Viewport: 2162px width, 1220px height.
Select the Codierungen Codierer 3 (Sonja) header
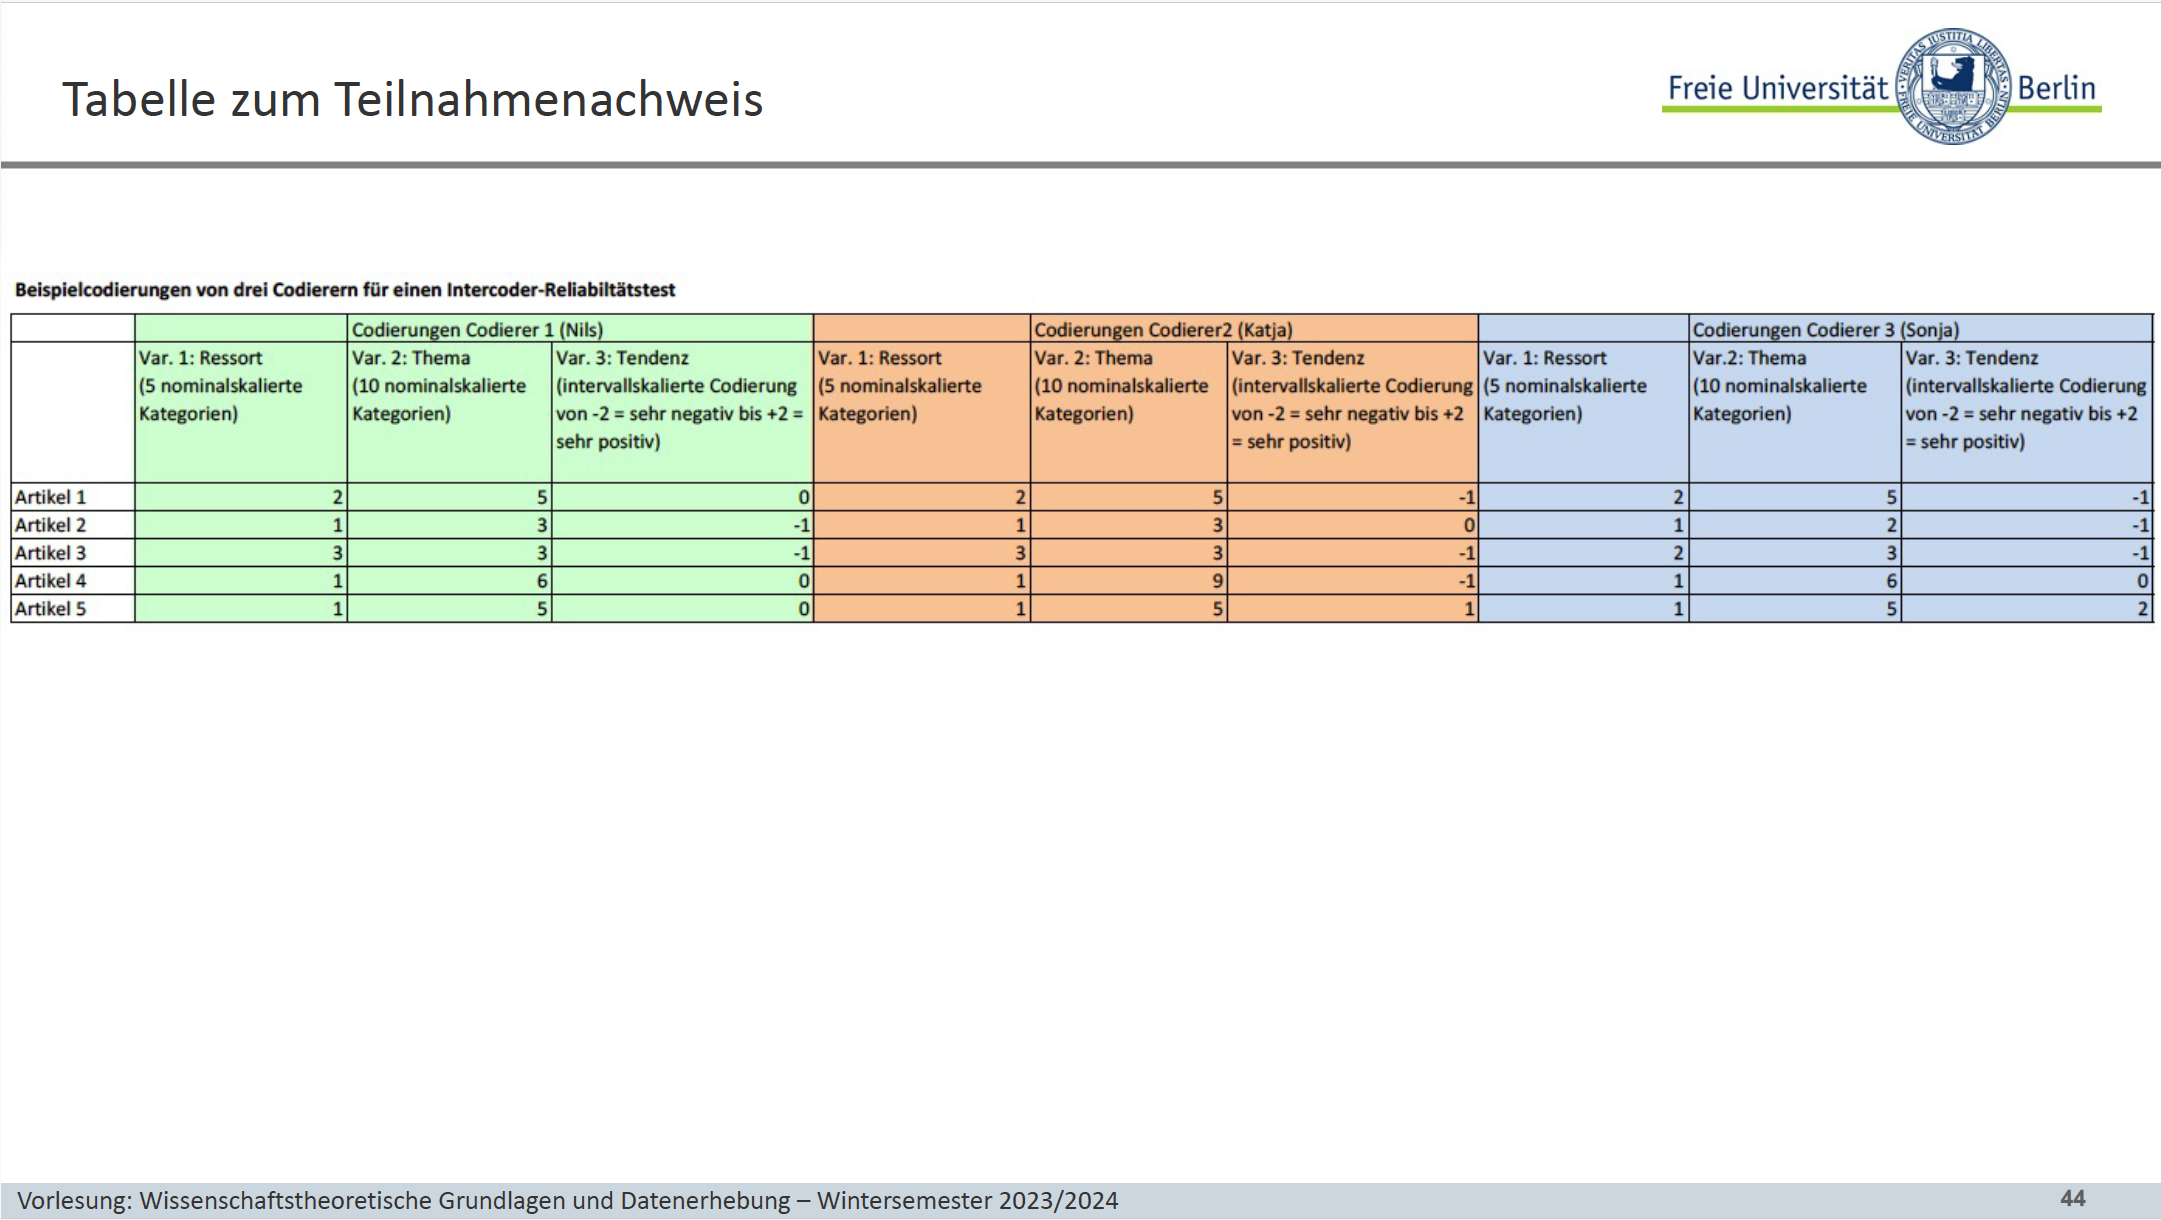click(1825, 329)
